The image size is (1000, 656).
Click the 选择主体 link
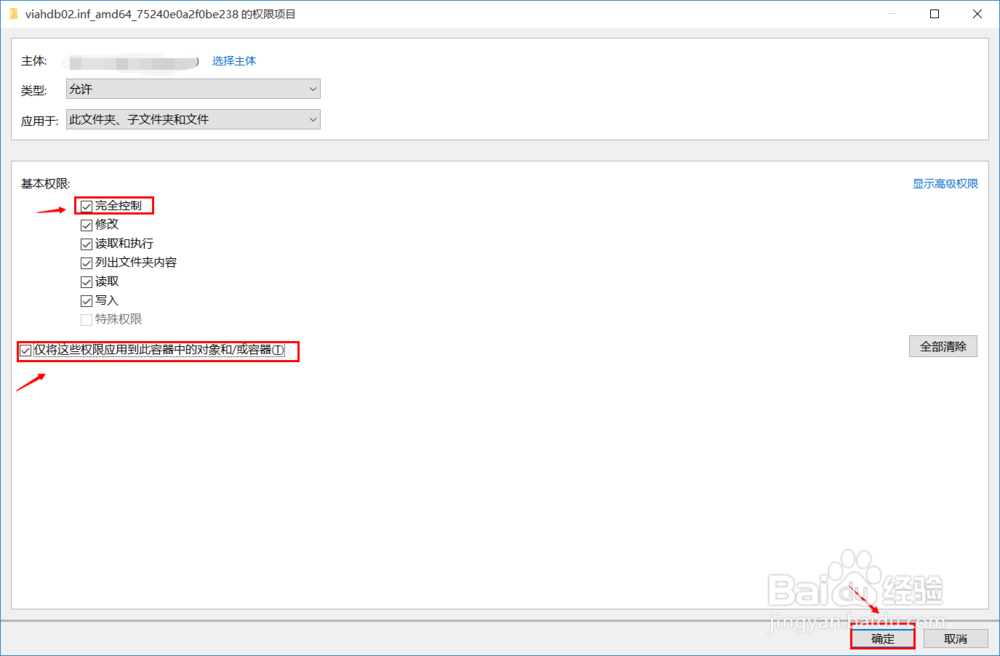[x=234, y=61]
